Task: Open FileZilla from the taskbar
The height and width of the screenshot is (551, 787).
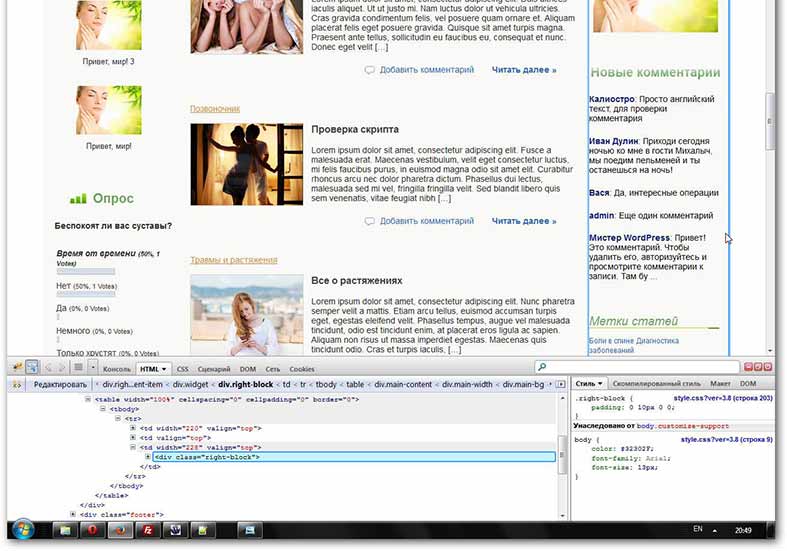Action: pos(147,528)
